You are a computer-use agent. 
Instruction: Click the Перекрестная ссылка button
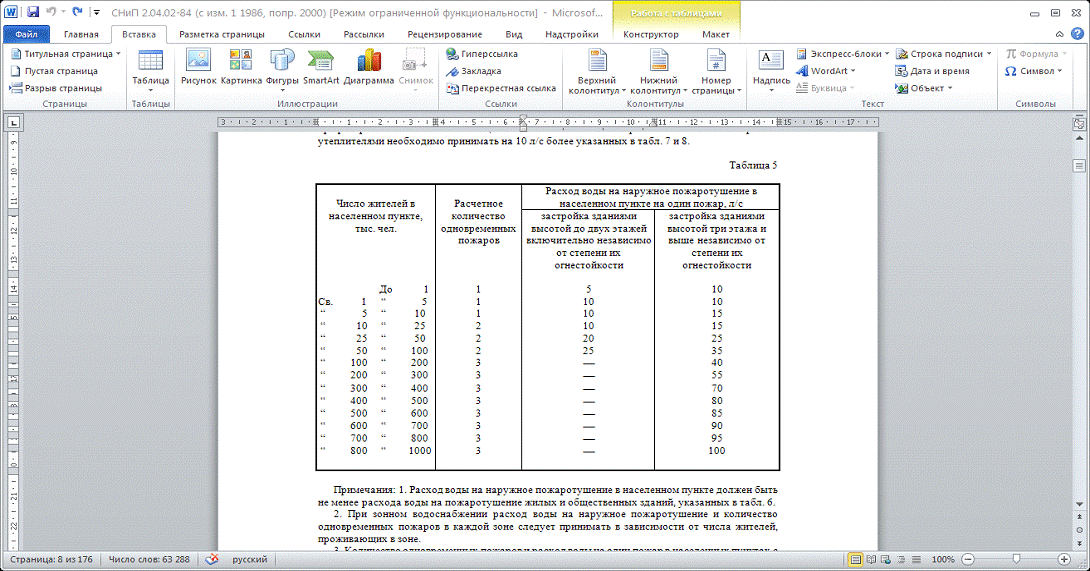tap(501, 88)
